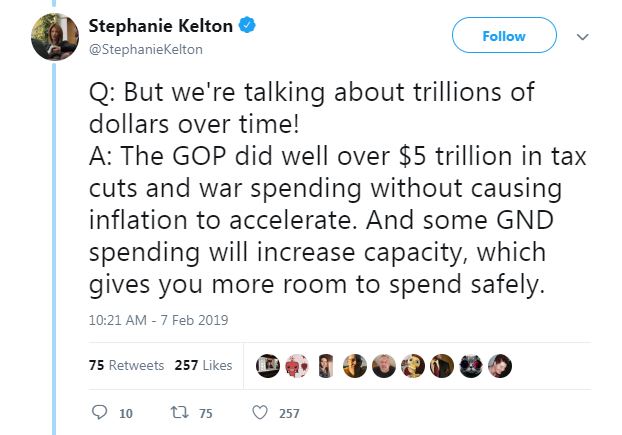Click the blue verified badge
The width and height of the screenshot is (622, 435).
(247, 25)
